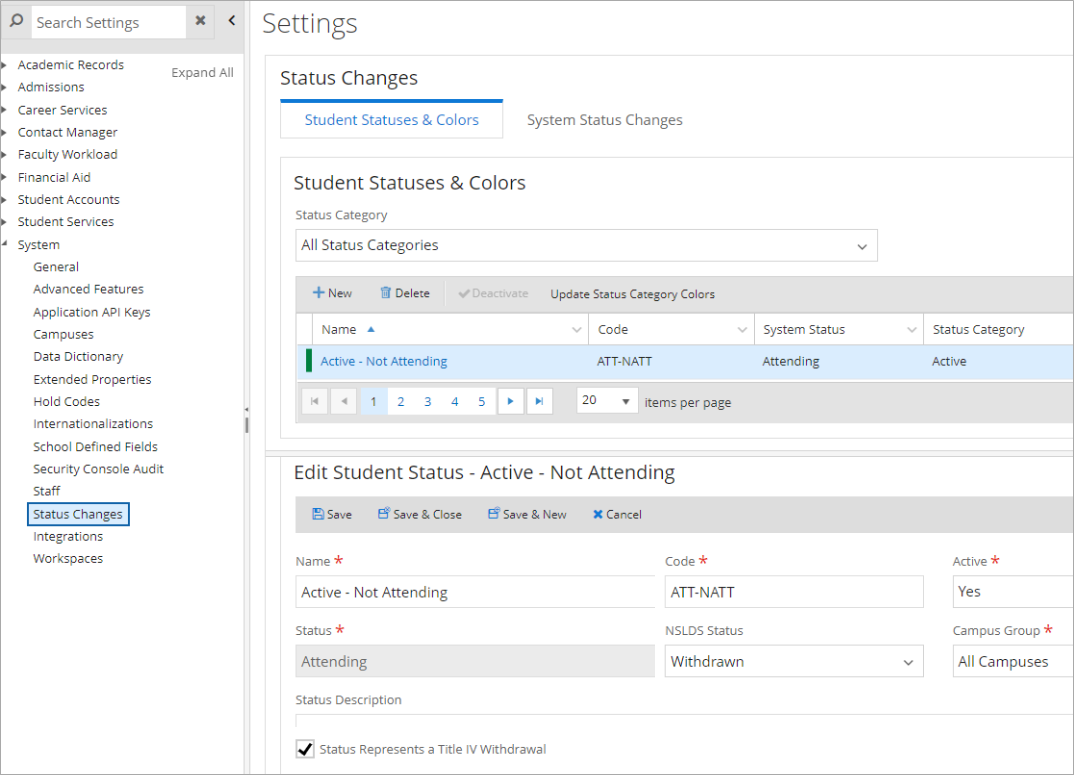Expand the Student Accounts tree node
The image size is (1074, 775).
point(4,199)
